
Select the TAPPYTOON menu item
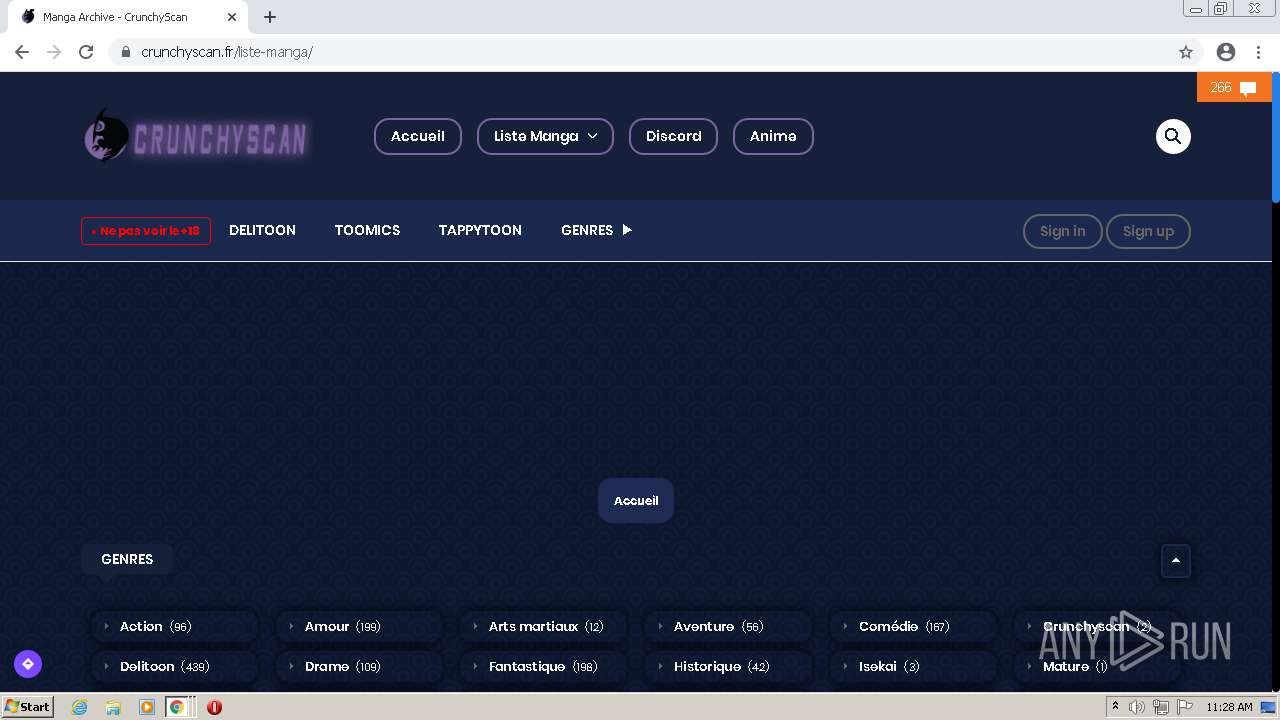(480, 230)
